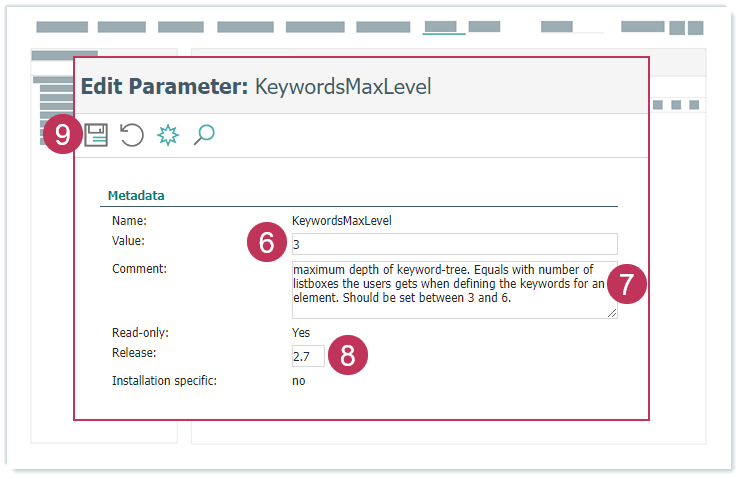Click the Installation specific value no
741x479 pixels.
(299, 380)
